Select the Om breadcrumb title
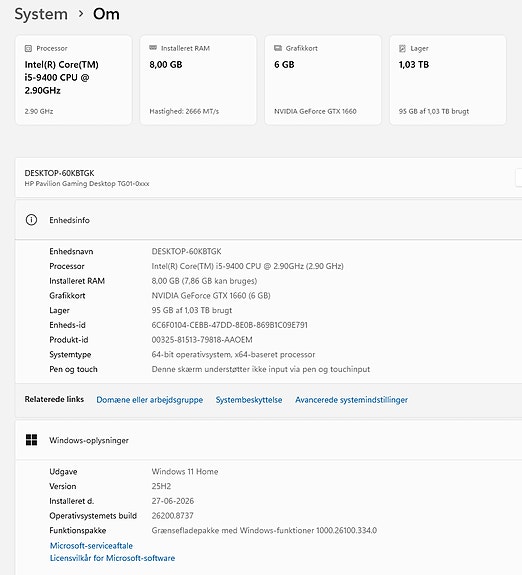Image resolution: width=522 pixels, height=575 pixels. 106,14
